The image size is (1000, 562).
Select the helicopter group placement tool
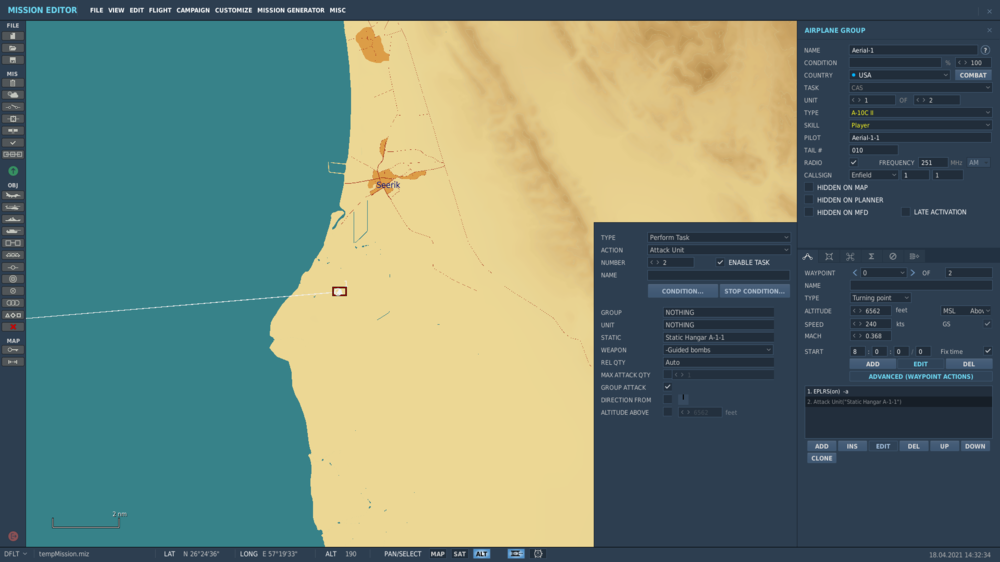coord(13,207)
